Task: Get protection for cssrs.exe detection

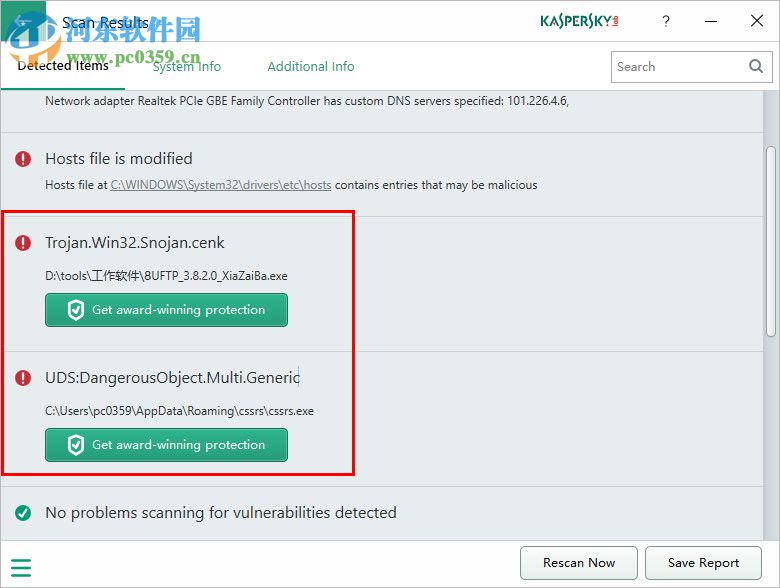Action: click(166, 445)
